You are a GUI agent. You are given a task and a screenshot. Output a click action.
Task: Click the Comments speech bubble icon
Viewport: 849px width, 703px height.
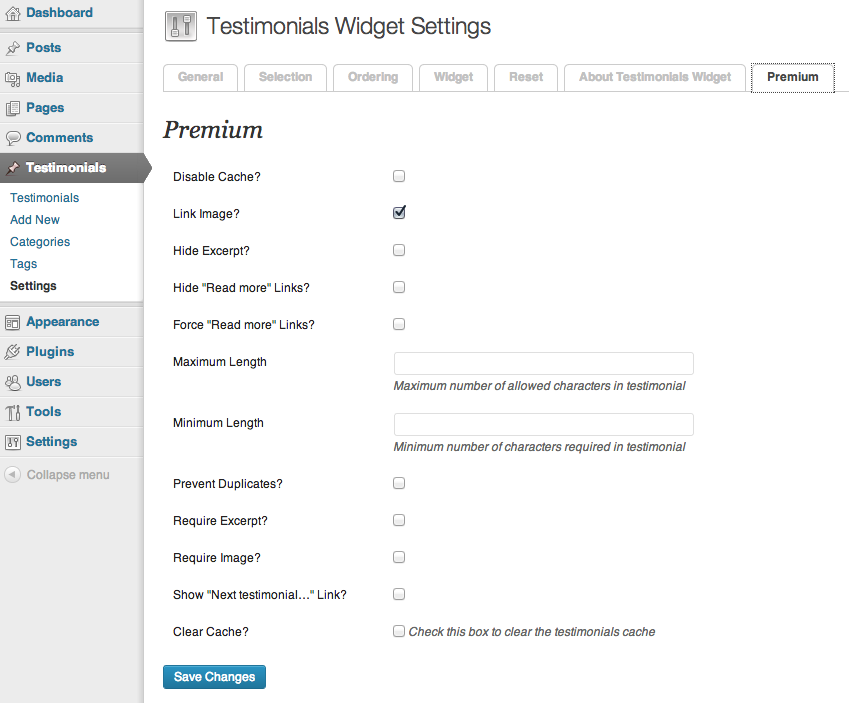pos(12,138)
